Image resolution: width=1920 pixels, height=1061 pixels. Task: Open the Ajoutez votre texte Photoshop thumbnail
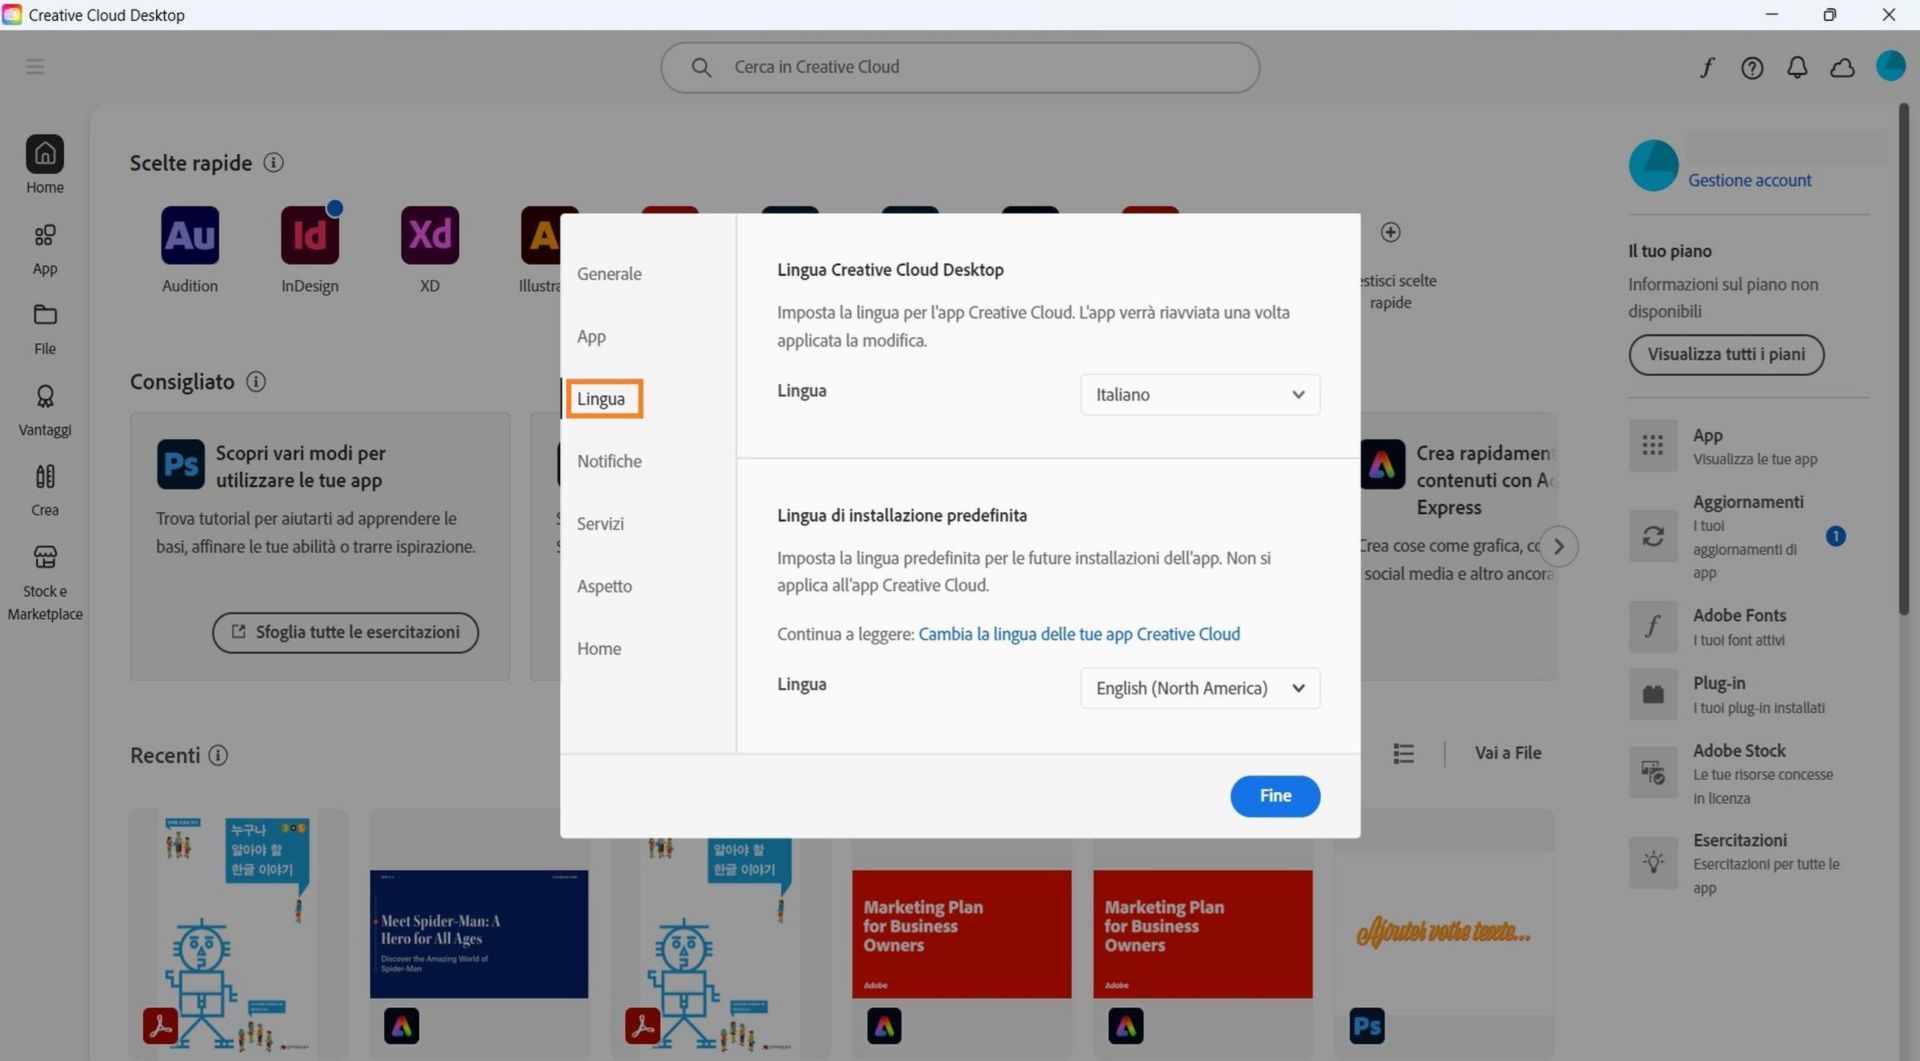point(1443,934)
